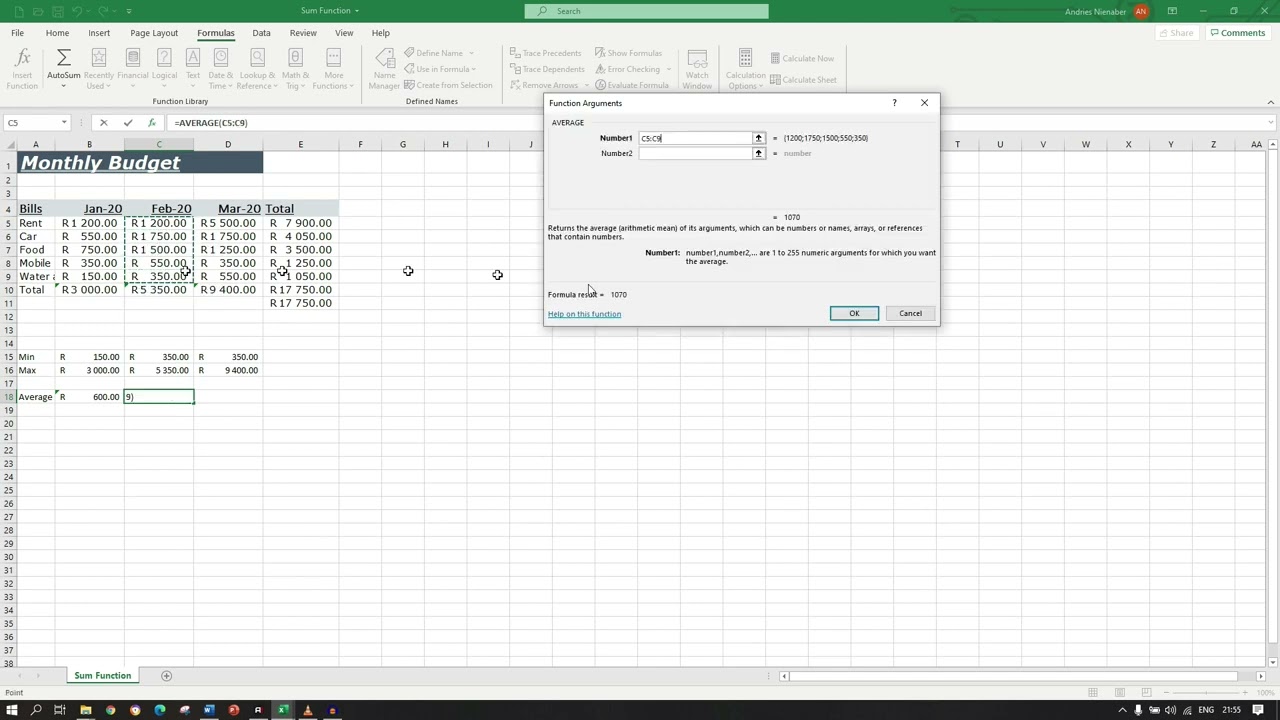Confirm the function with OK
This screenshot has width=1280, height=720.
point(854,313)
